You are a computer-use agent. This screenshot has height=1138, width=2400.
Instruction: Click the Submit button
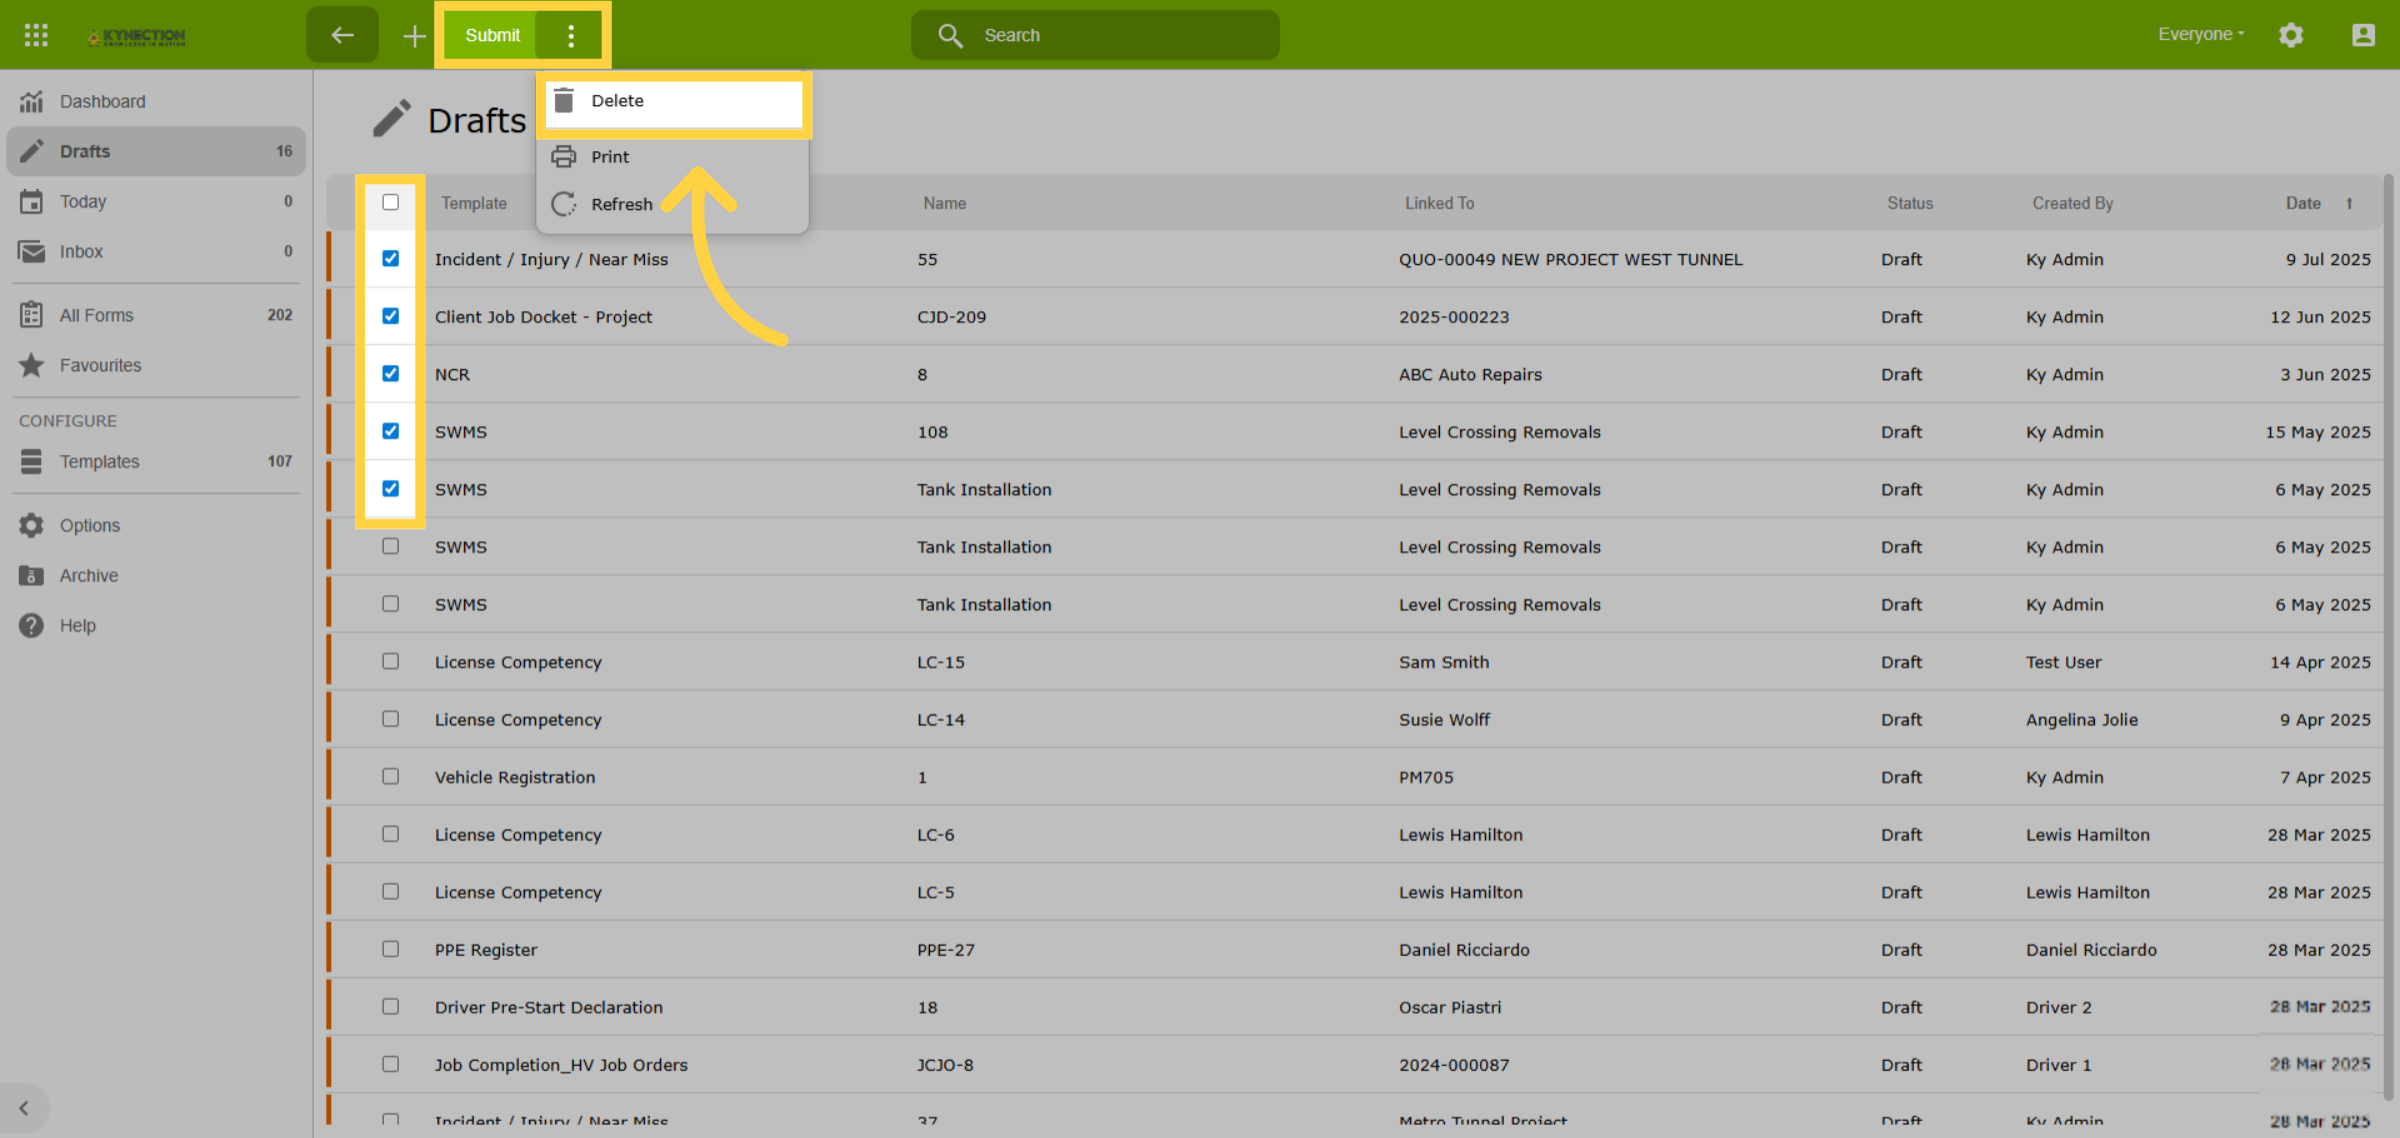[492, 36]
